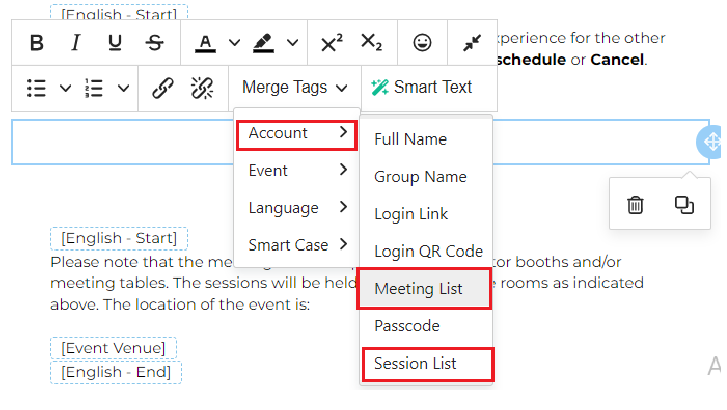This screenshot has height=410, width=727.
Task: Click the superscript formatting icon
Action: tap(332, 43)
